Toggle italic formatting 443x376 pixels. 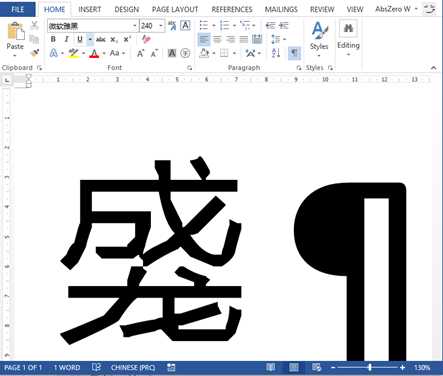[x=67, y=40]
